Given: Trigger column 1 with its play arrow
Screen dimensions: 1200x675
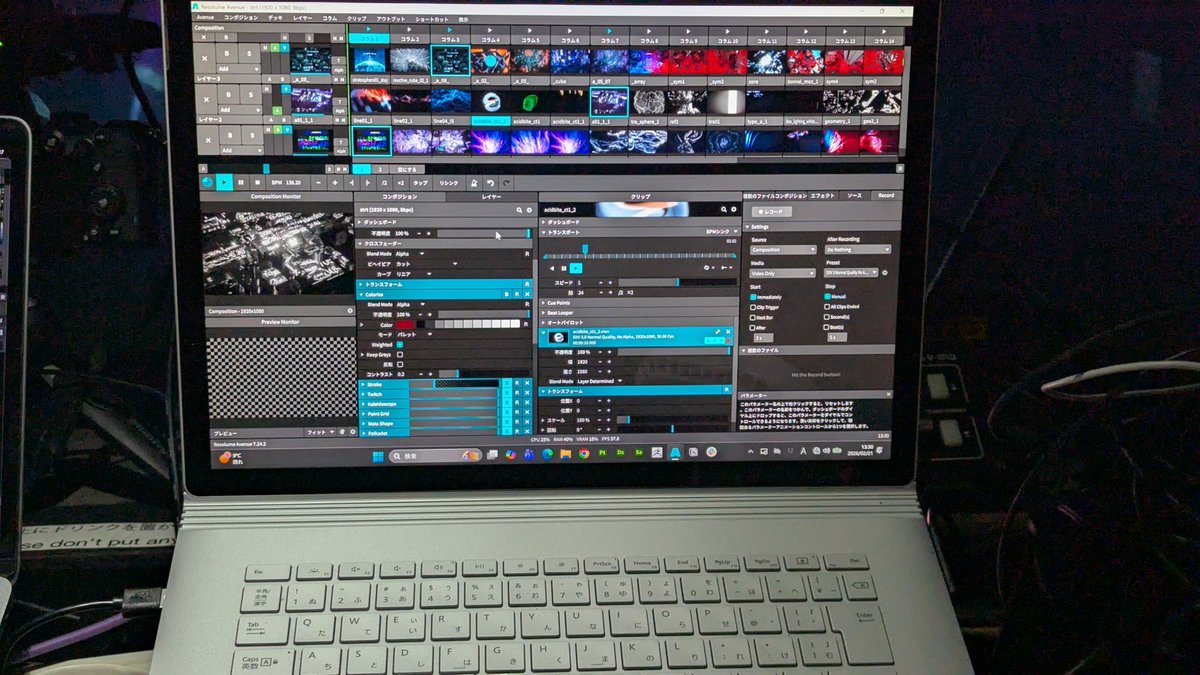Looking at the screenshot, I should click(x=369, y=29).
